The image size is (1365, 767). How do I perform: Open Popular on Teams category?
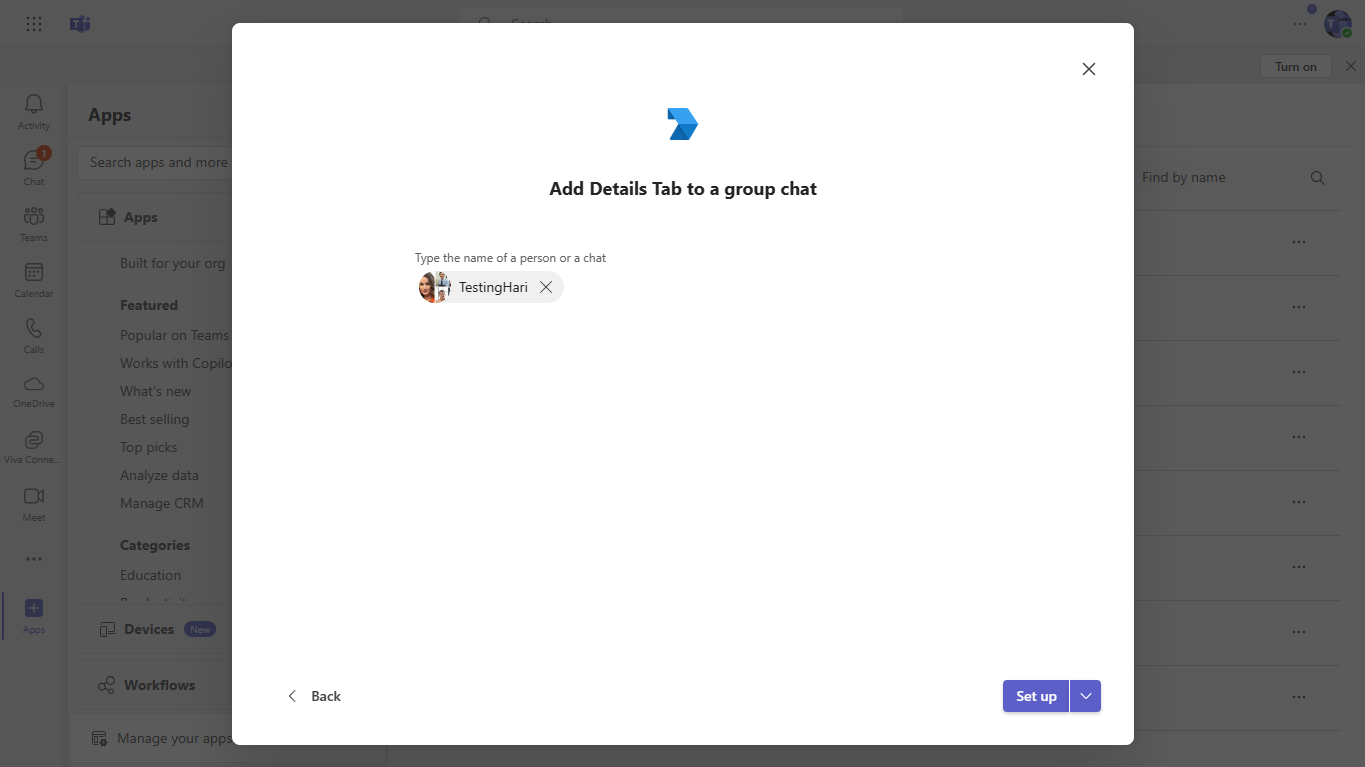[x=174, y=335]
